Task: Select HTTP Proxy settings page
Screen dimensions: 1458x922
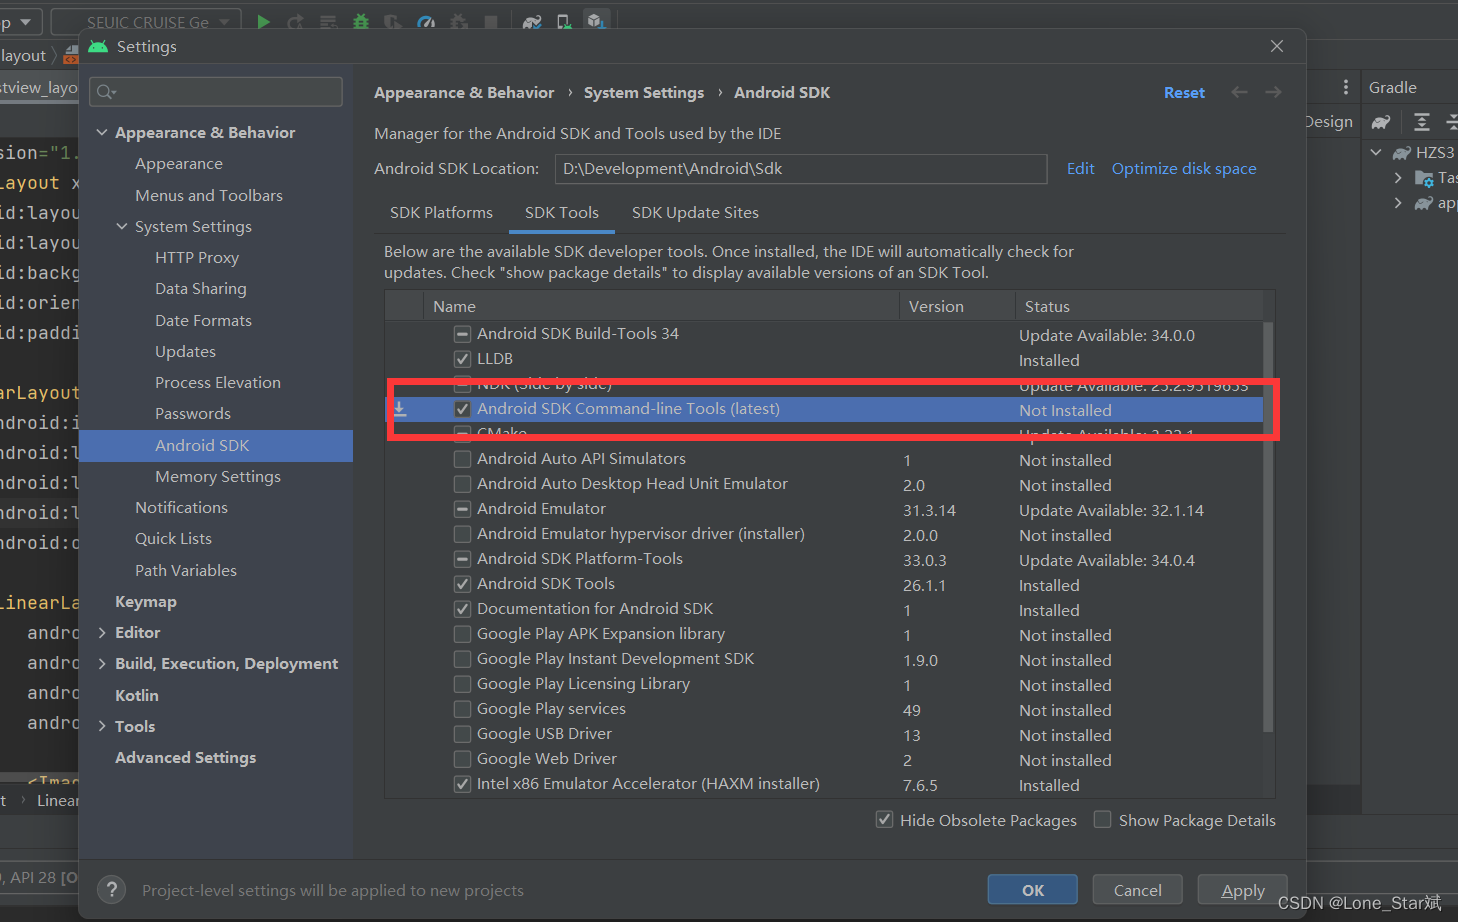Action: (x=197, y=258)
